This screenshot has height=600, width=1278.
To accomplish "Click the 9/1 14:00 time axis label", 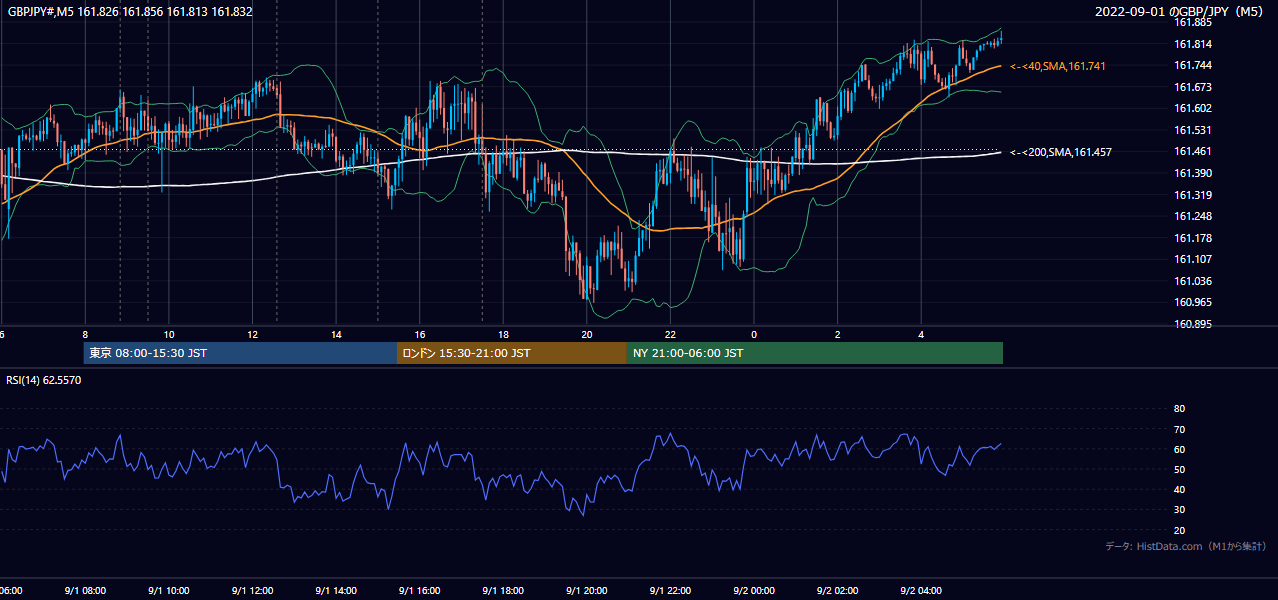I will point(336,591).
